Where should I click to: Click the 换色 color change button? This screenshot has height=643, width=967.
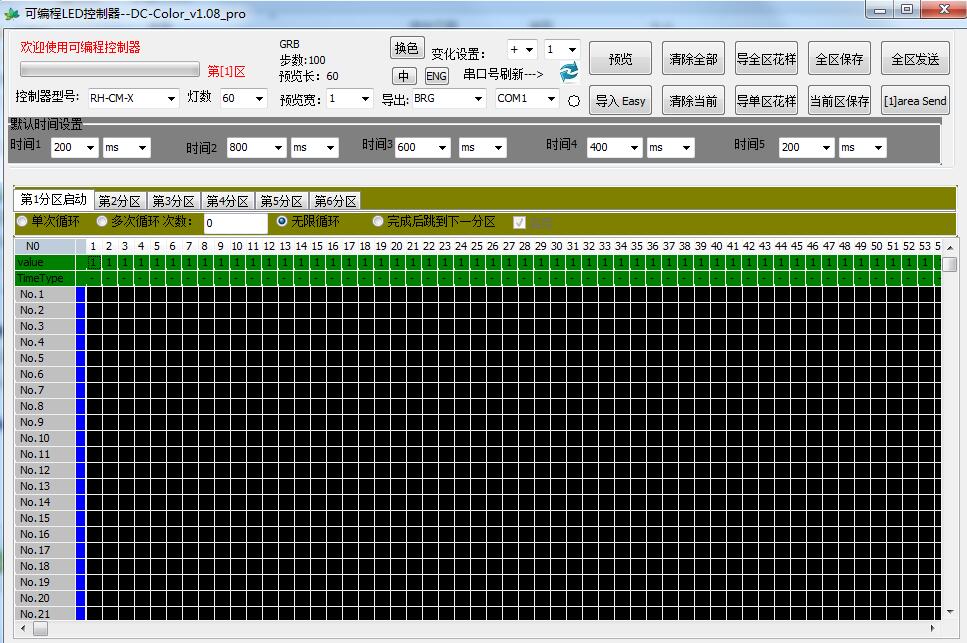pos(406,47)
